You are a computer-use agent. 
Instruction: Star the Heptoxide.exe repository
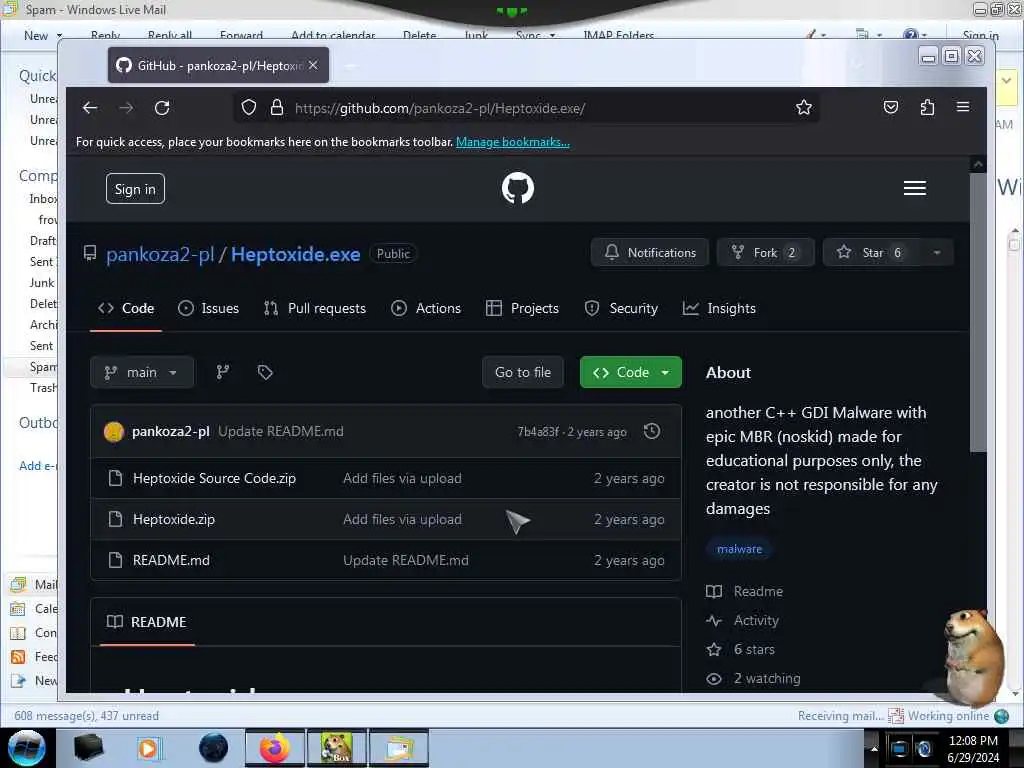click(872, 253)
